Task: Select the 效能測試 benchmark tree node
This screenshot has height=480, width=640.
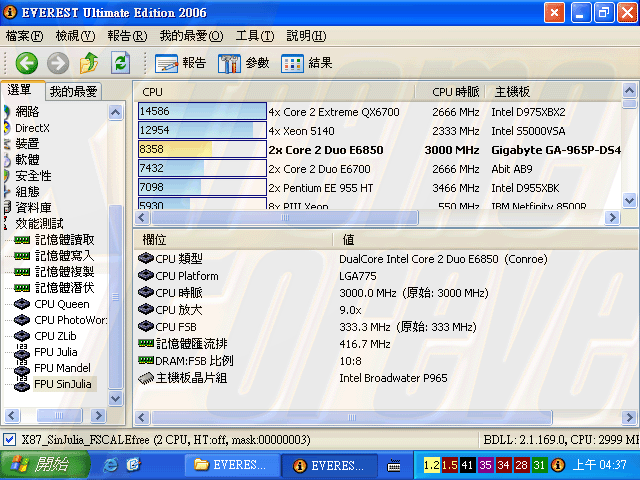Action: point(38,224)
